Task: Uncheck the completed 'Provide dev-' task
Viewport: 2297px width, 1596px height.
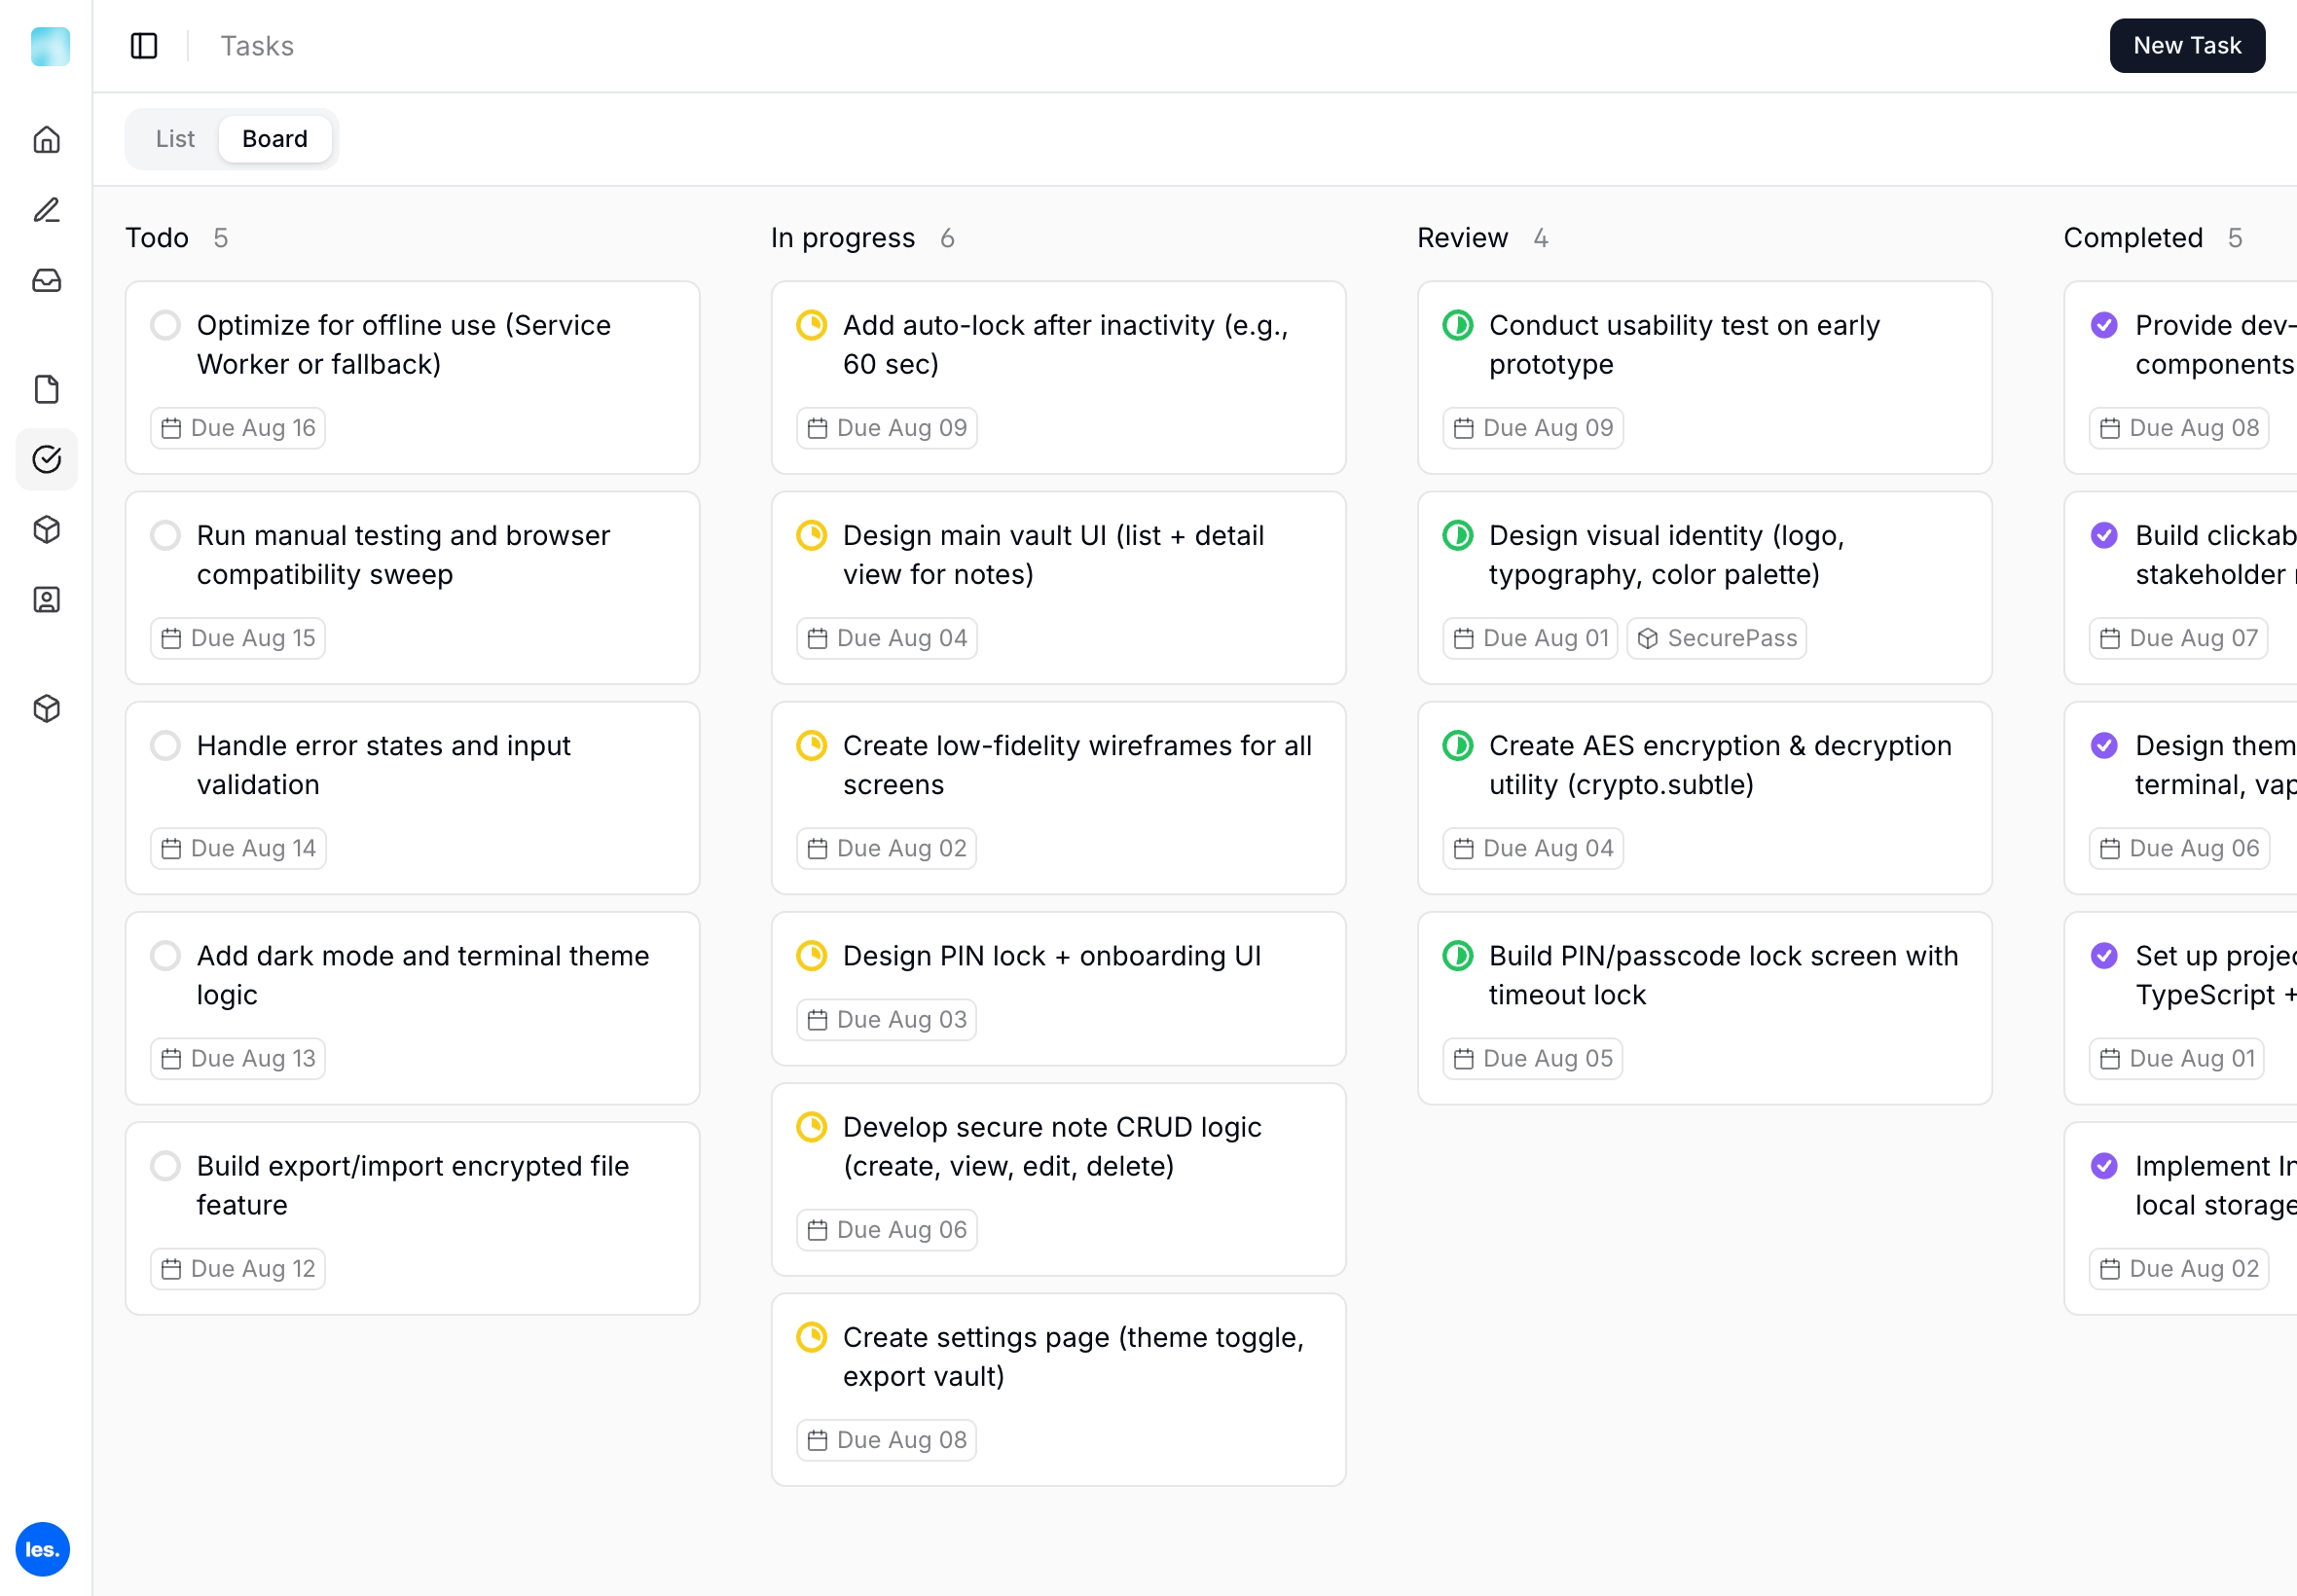Action: 2104,325
